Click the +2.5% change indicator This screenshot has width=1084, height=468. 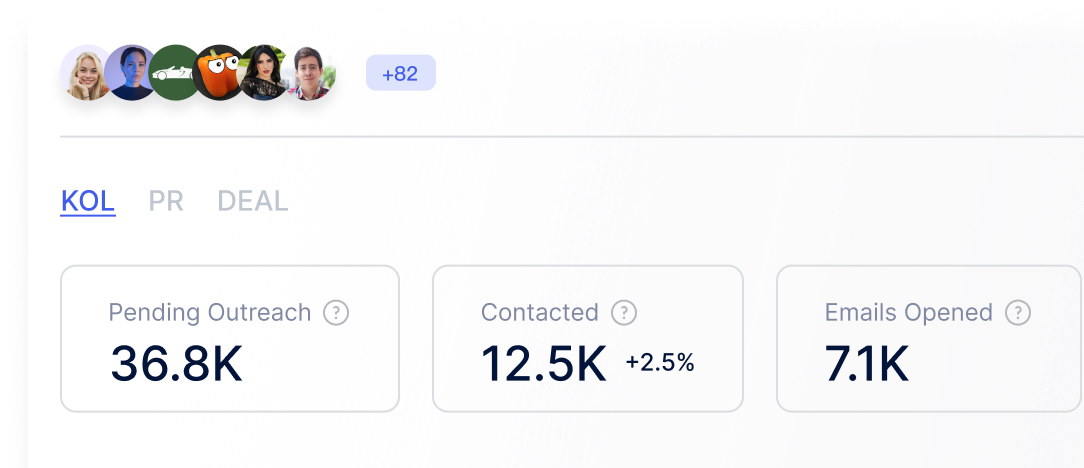(x=660, y=363)
